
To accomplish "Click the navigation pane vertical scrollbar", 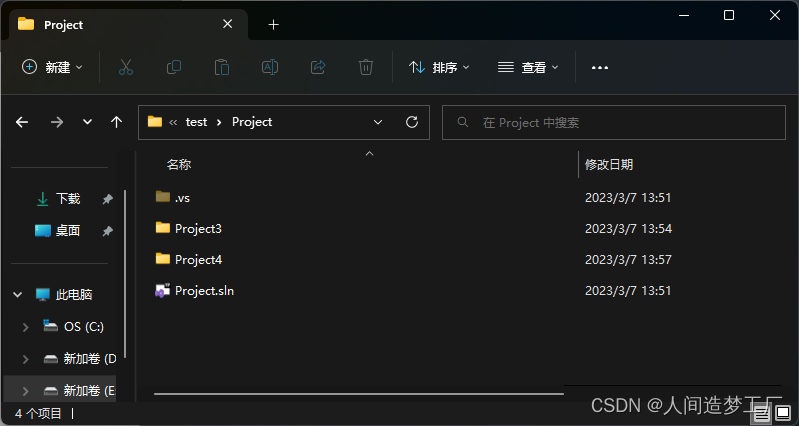I will tap(125, 274).
